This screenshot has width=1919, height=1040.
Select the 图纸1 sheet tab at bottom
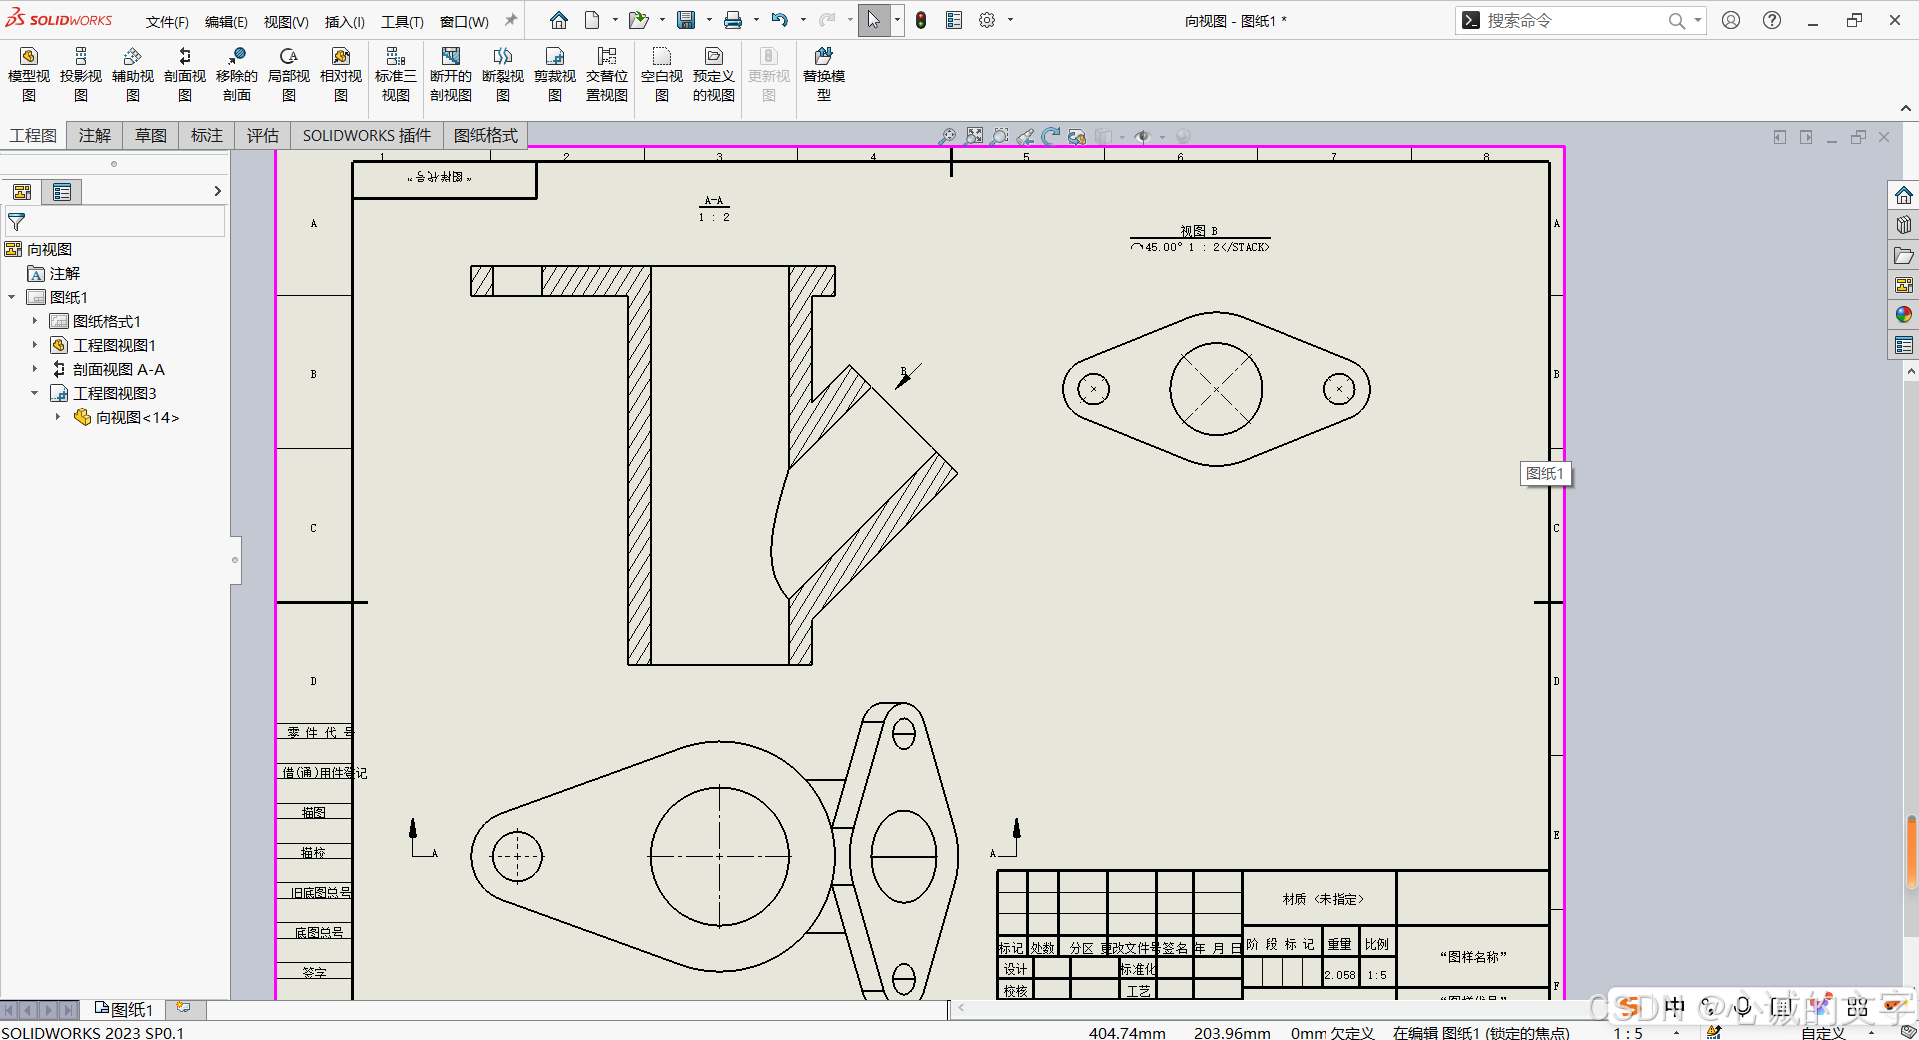coord(123,1010)
